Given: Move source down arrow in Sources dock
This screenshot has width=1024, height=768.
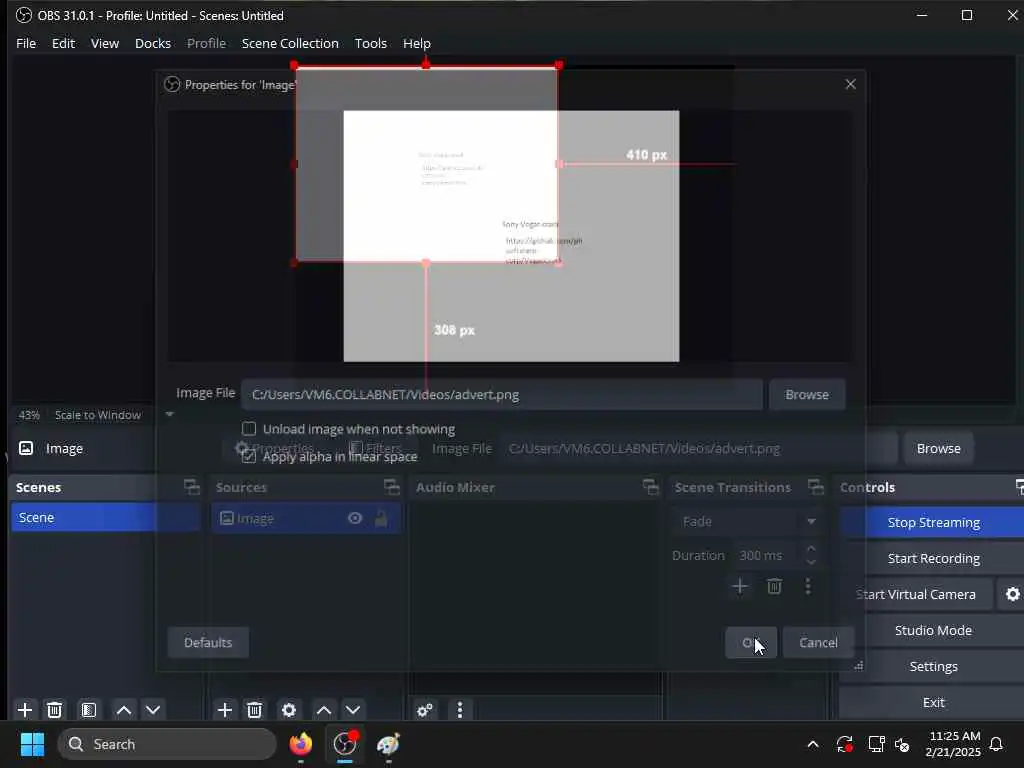Looking at the screenshot, I should [353, 709].
